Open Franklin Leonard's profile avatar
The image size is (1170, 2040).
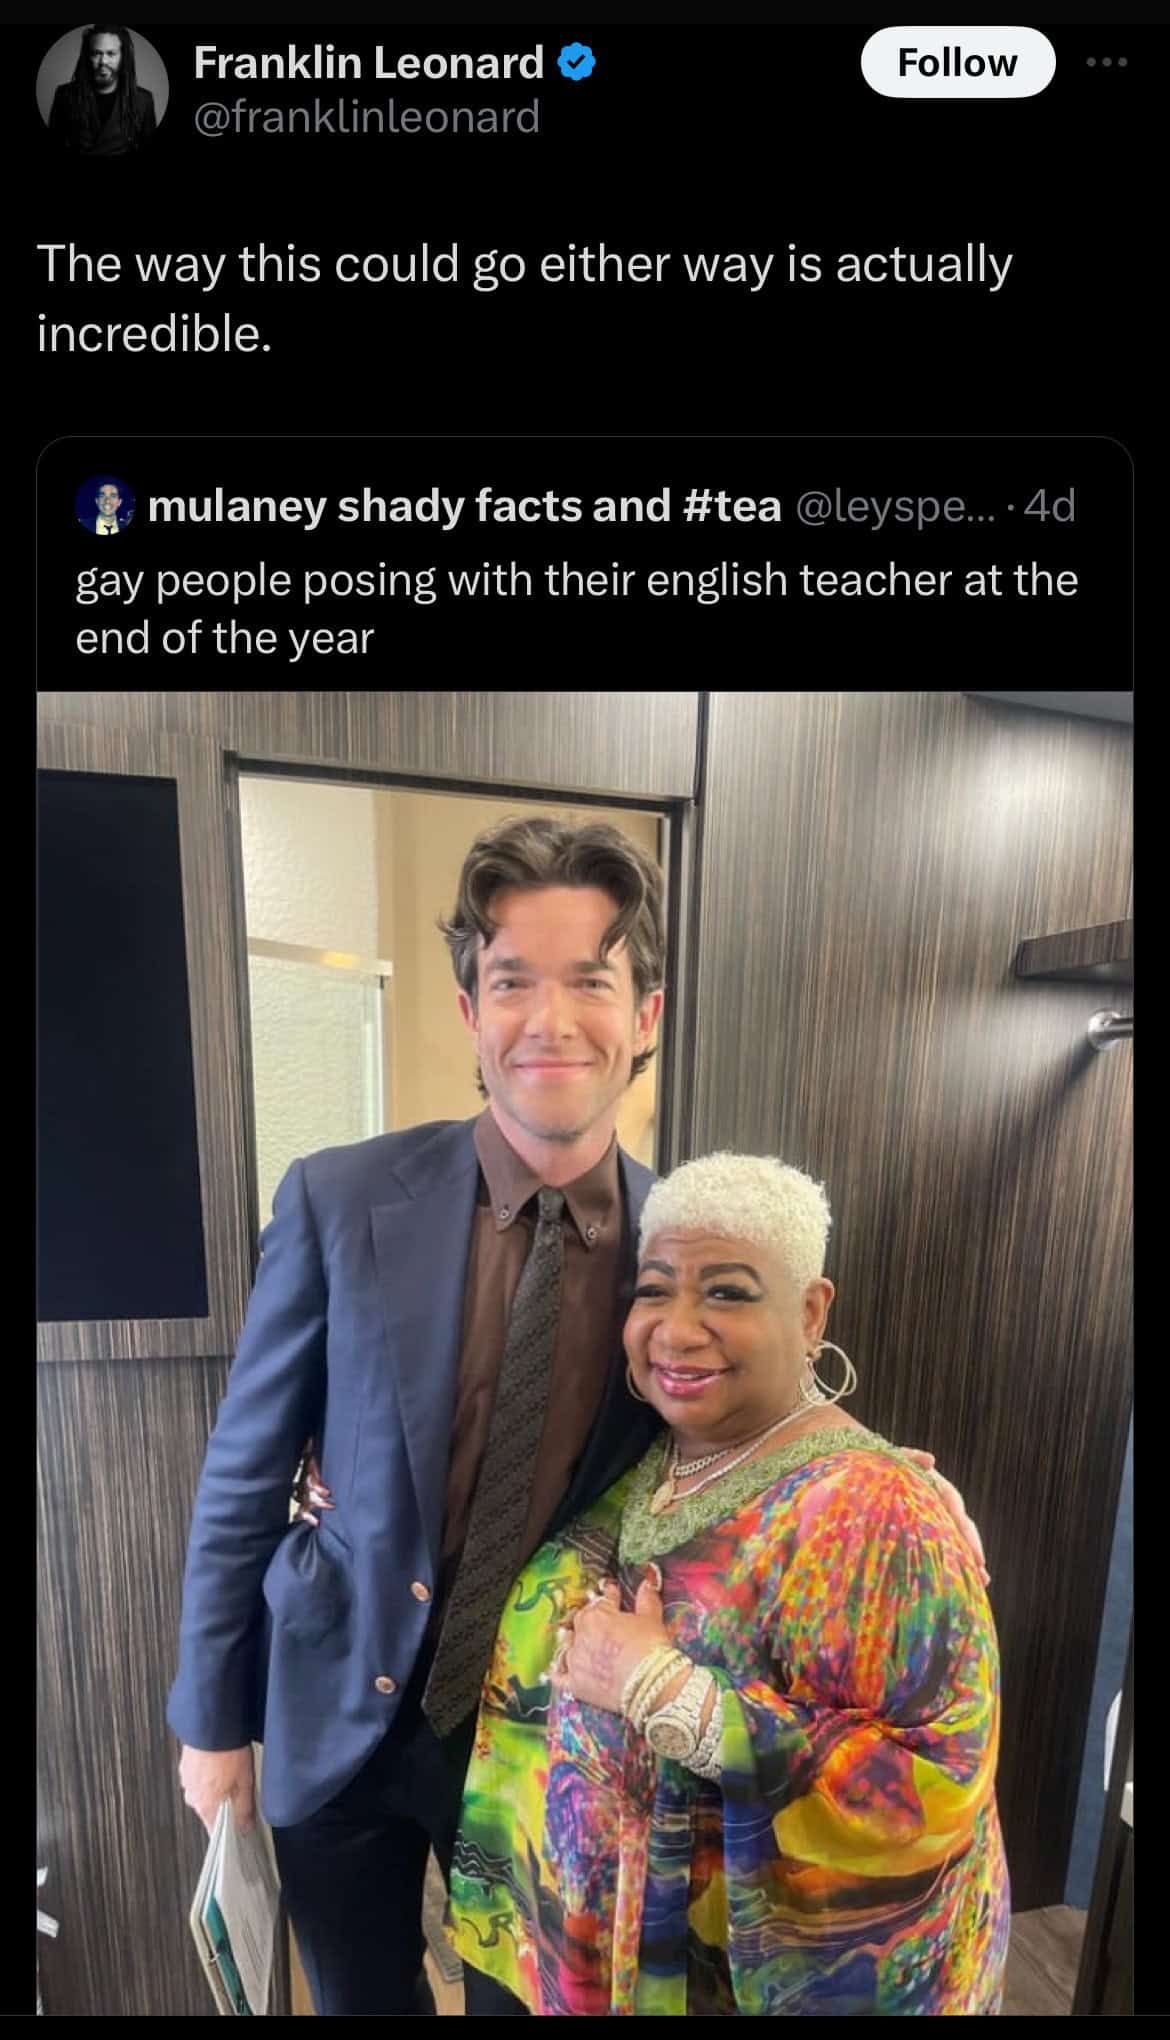point(102,90)
